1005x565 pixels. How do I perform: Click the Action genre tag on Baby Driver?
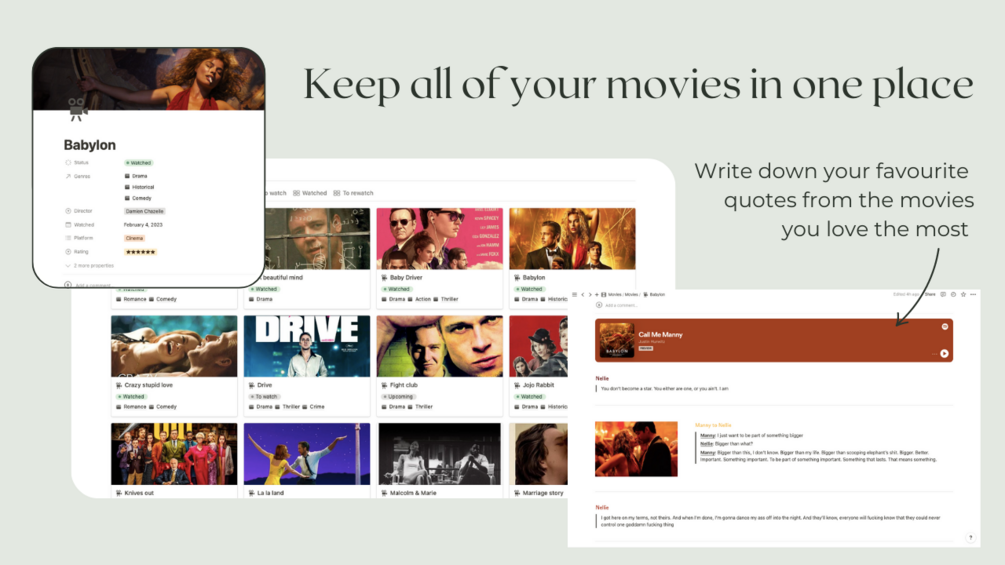click(419, 299)
